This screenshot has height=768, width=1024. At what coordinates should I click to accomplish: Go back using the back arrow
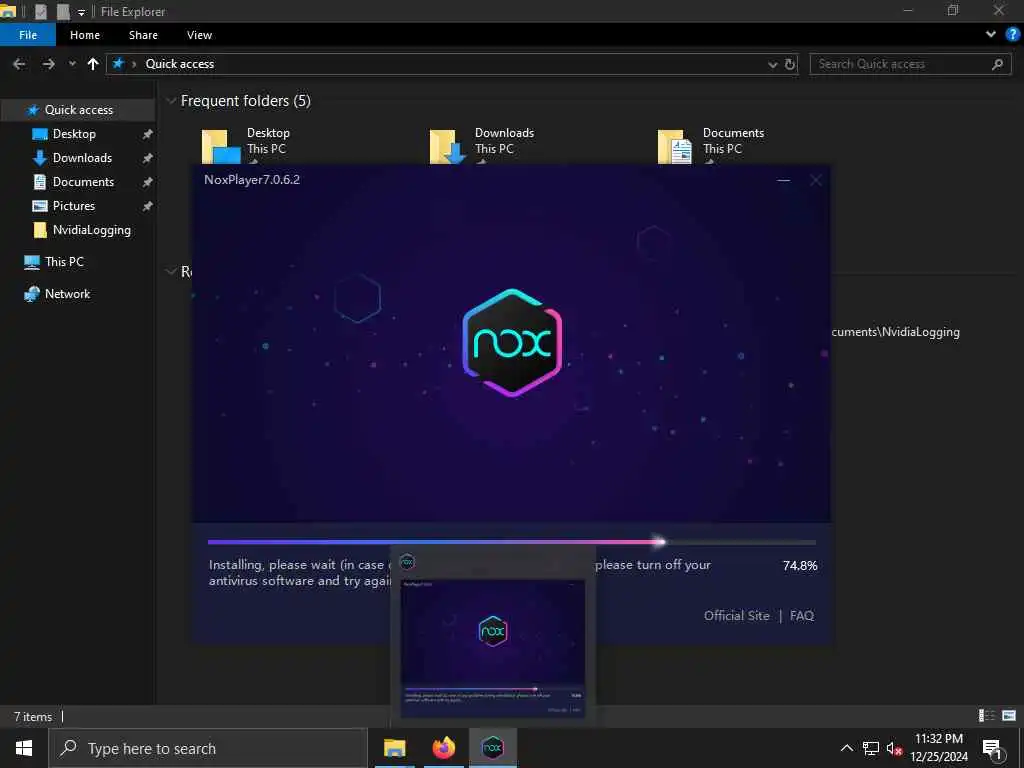[x=20, y=64]
